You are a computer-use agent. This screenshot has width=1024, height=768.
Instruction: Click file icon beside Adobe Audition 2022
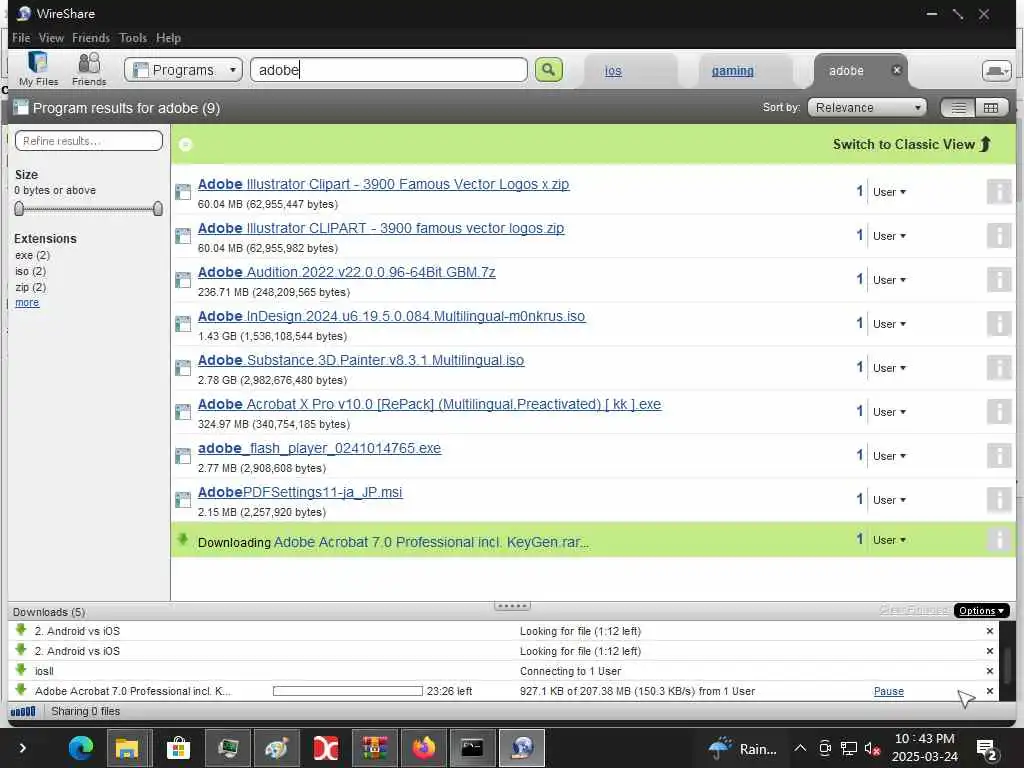tap(183, 280)
